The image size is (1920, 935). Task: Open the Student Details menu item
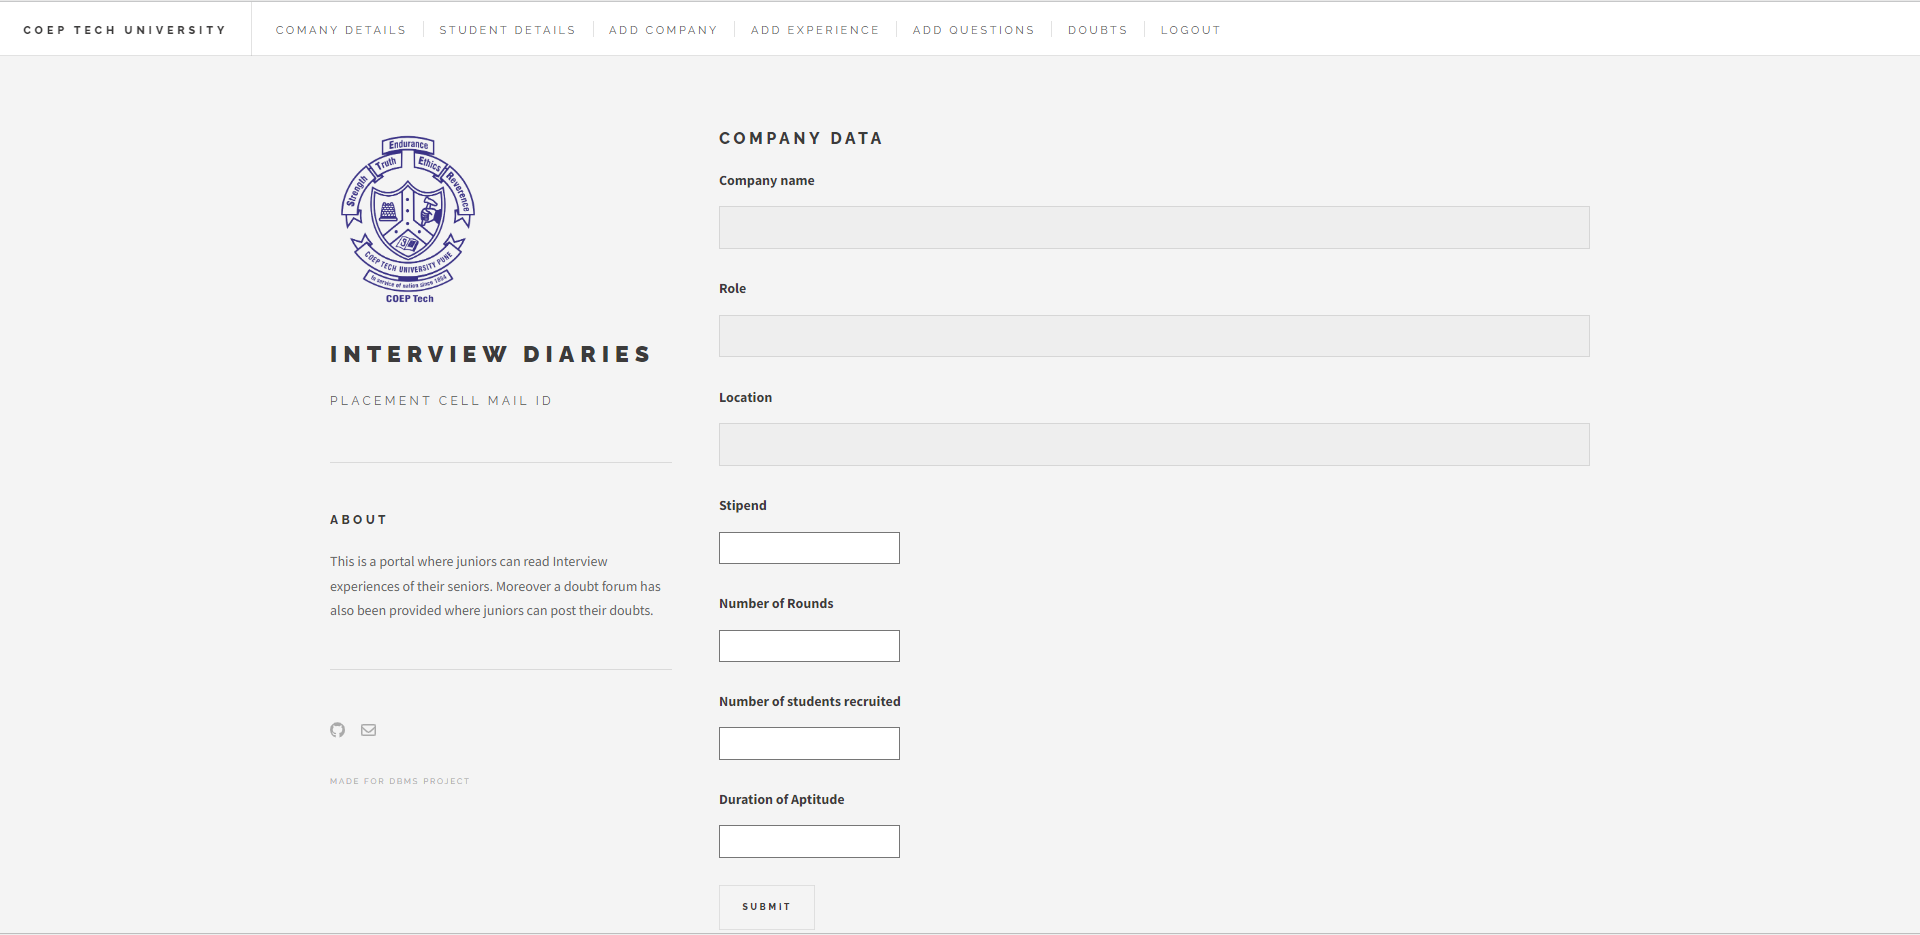pos(507,30)
